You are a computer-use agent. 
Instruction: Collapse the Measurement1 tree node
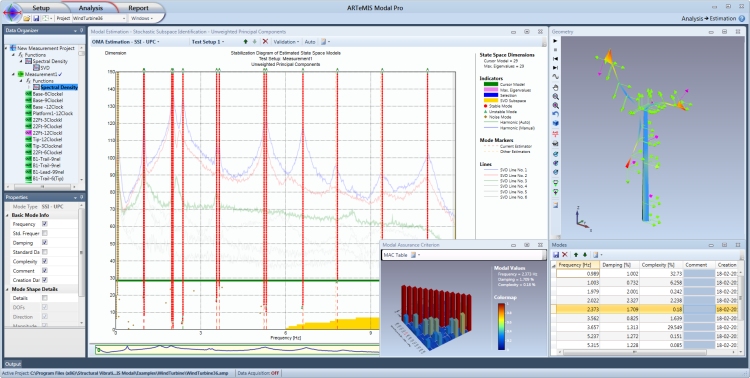click(x=13, y=75)
